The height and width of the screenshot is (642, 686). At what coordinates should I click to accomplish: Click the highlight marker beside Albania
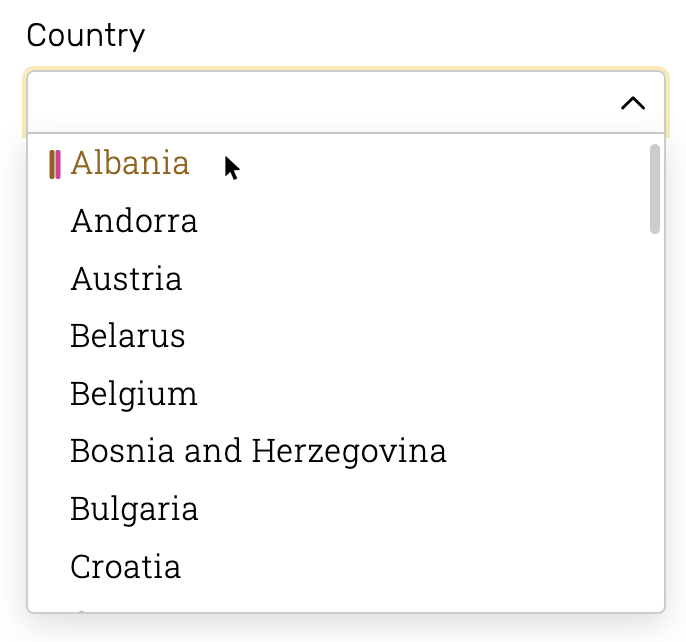coord(55,165)
